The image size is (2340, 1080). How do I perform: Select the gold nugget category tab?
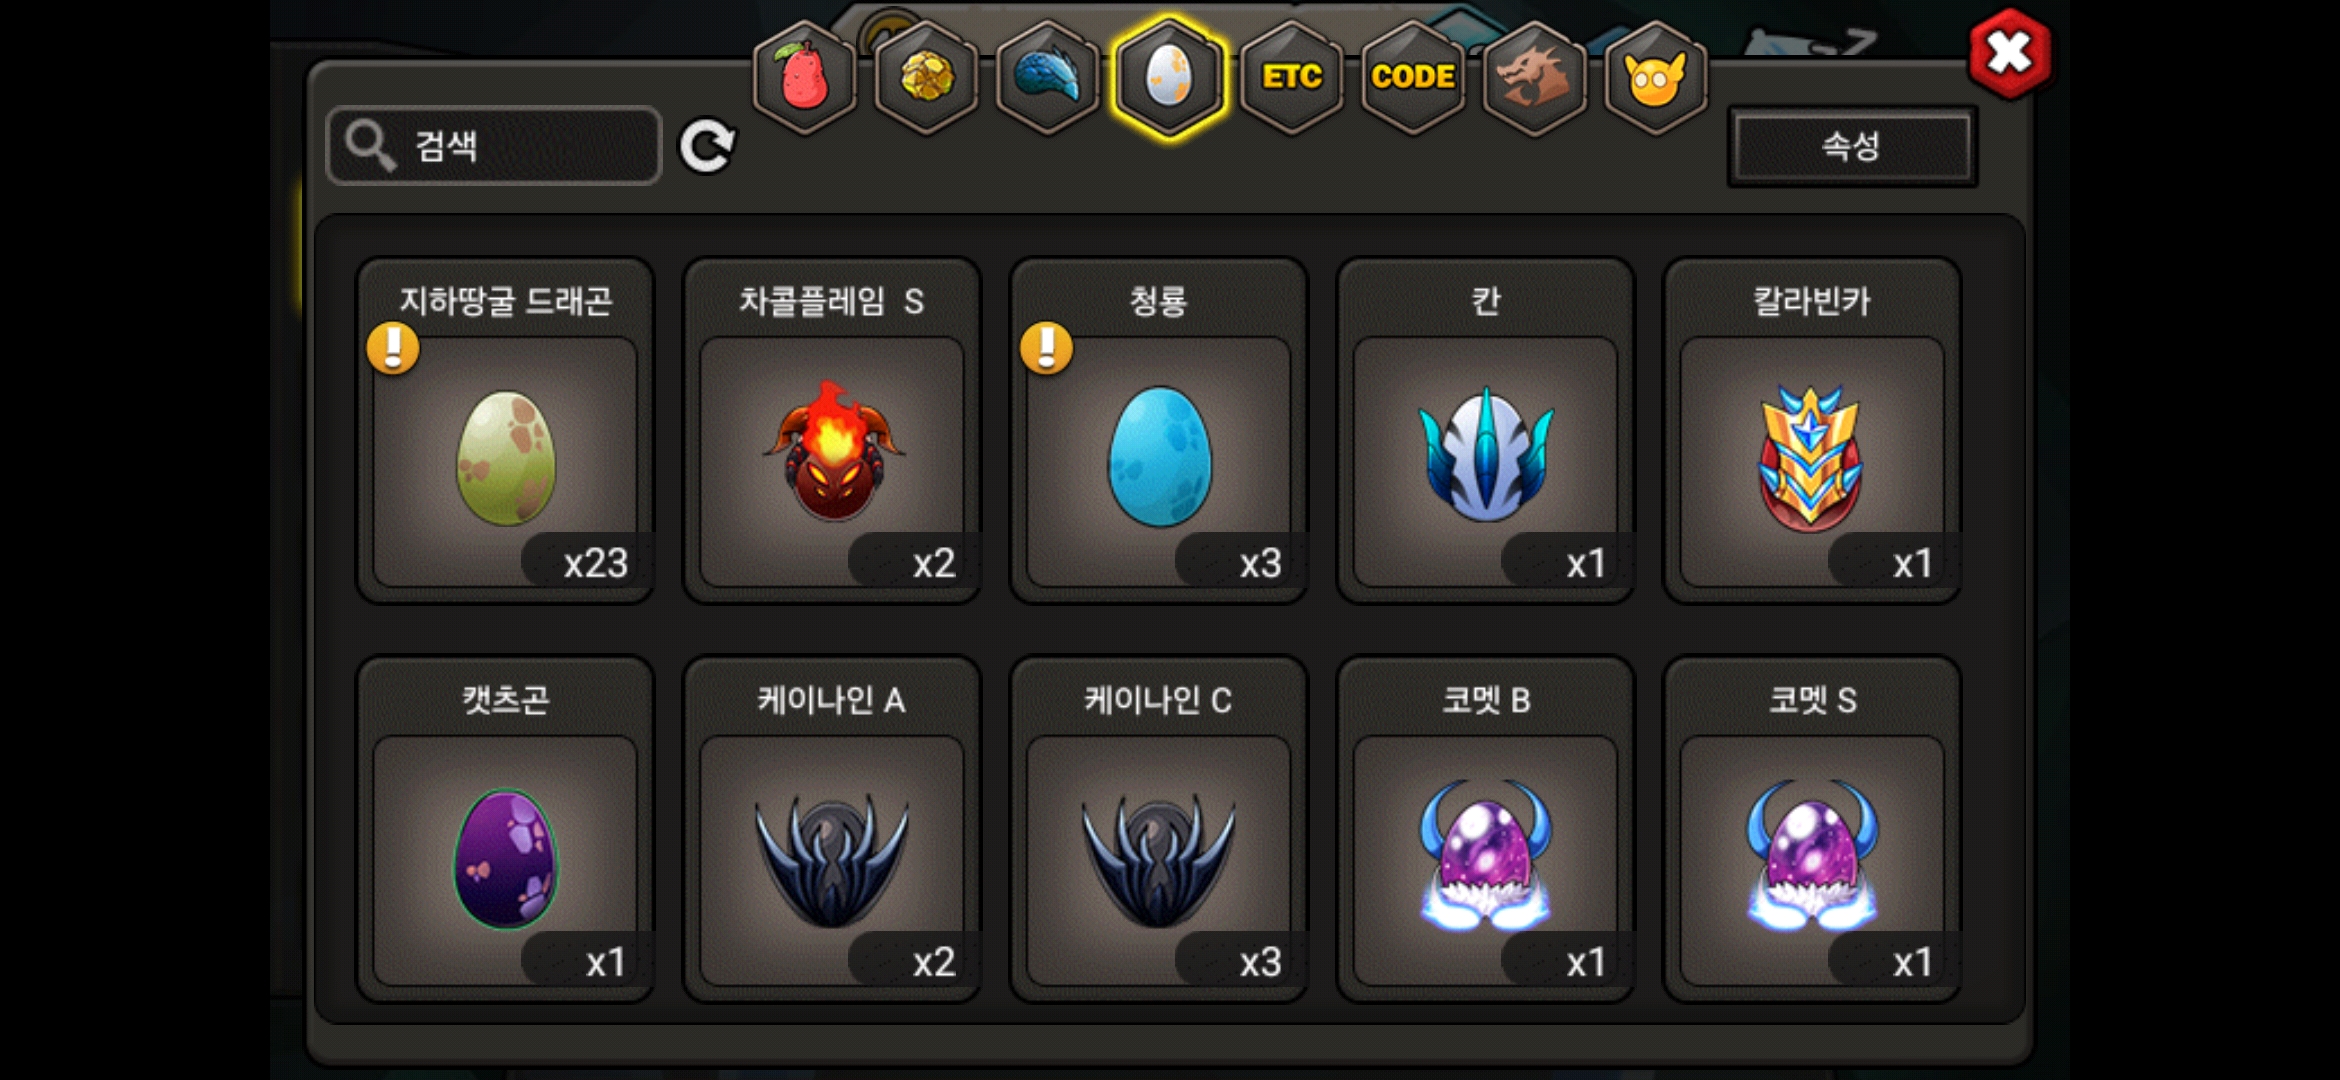[x=927, y=77]
